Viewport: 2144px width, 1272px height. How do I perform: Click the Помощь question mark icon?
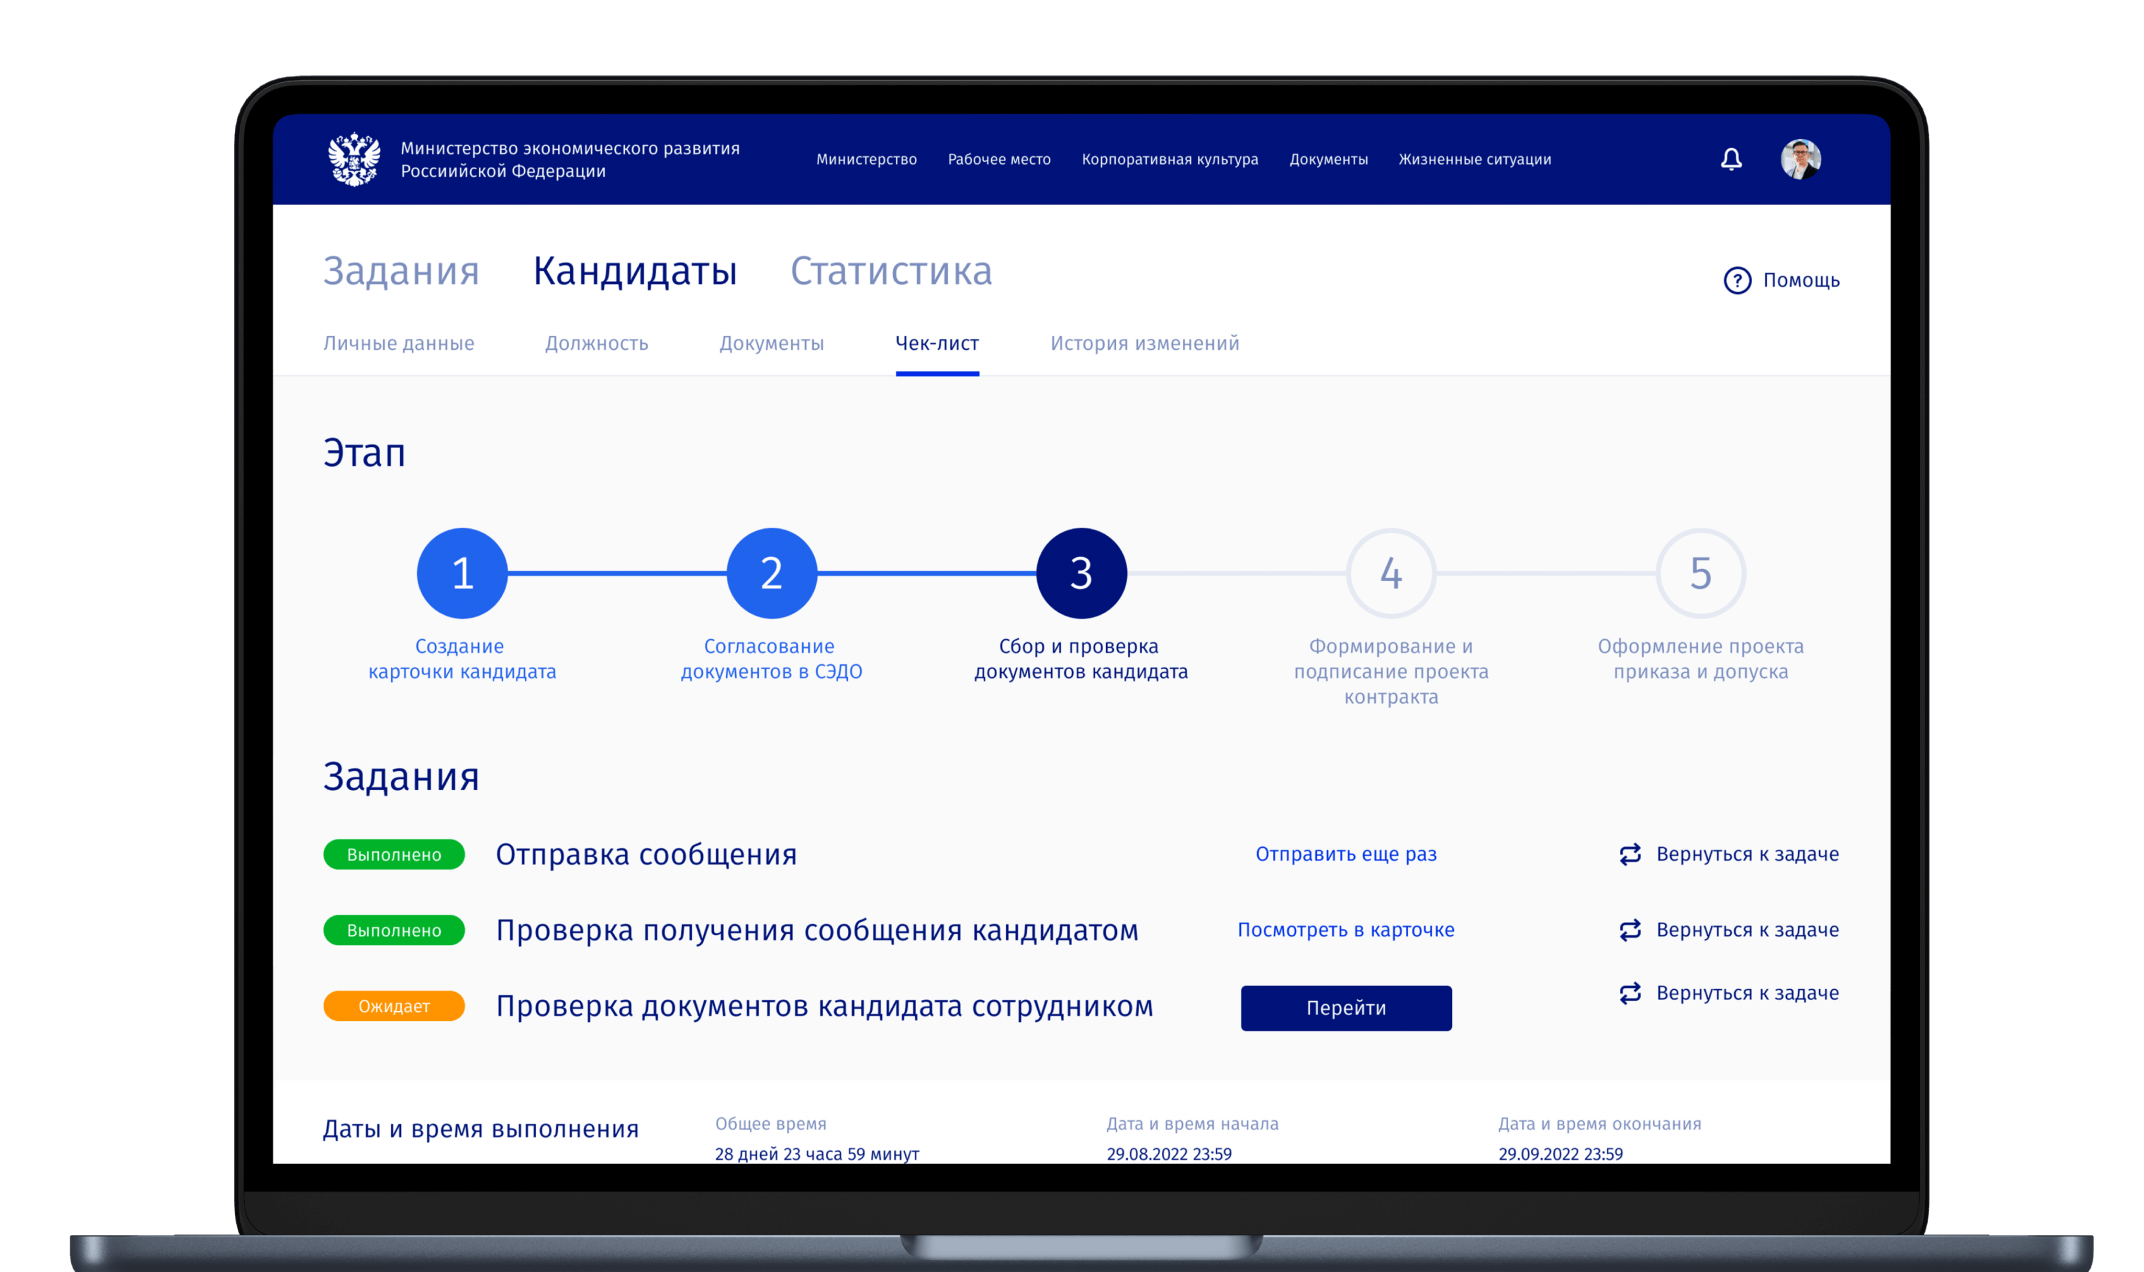point(1737,280)
